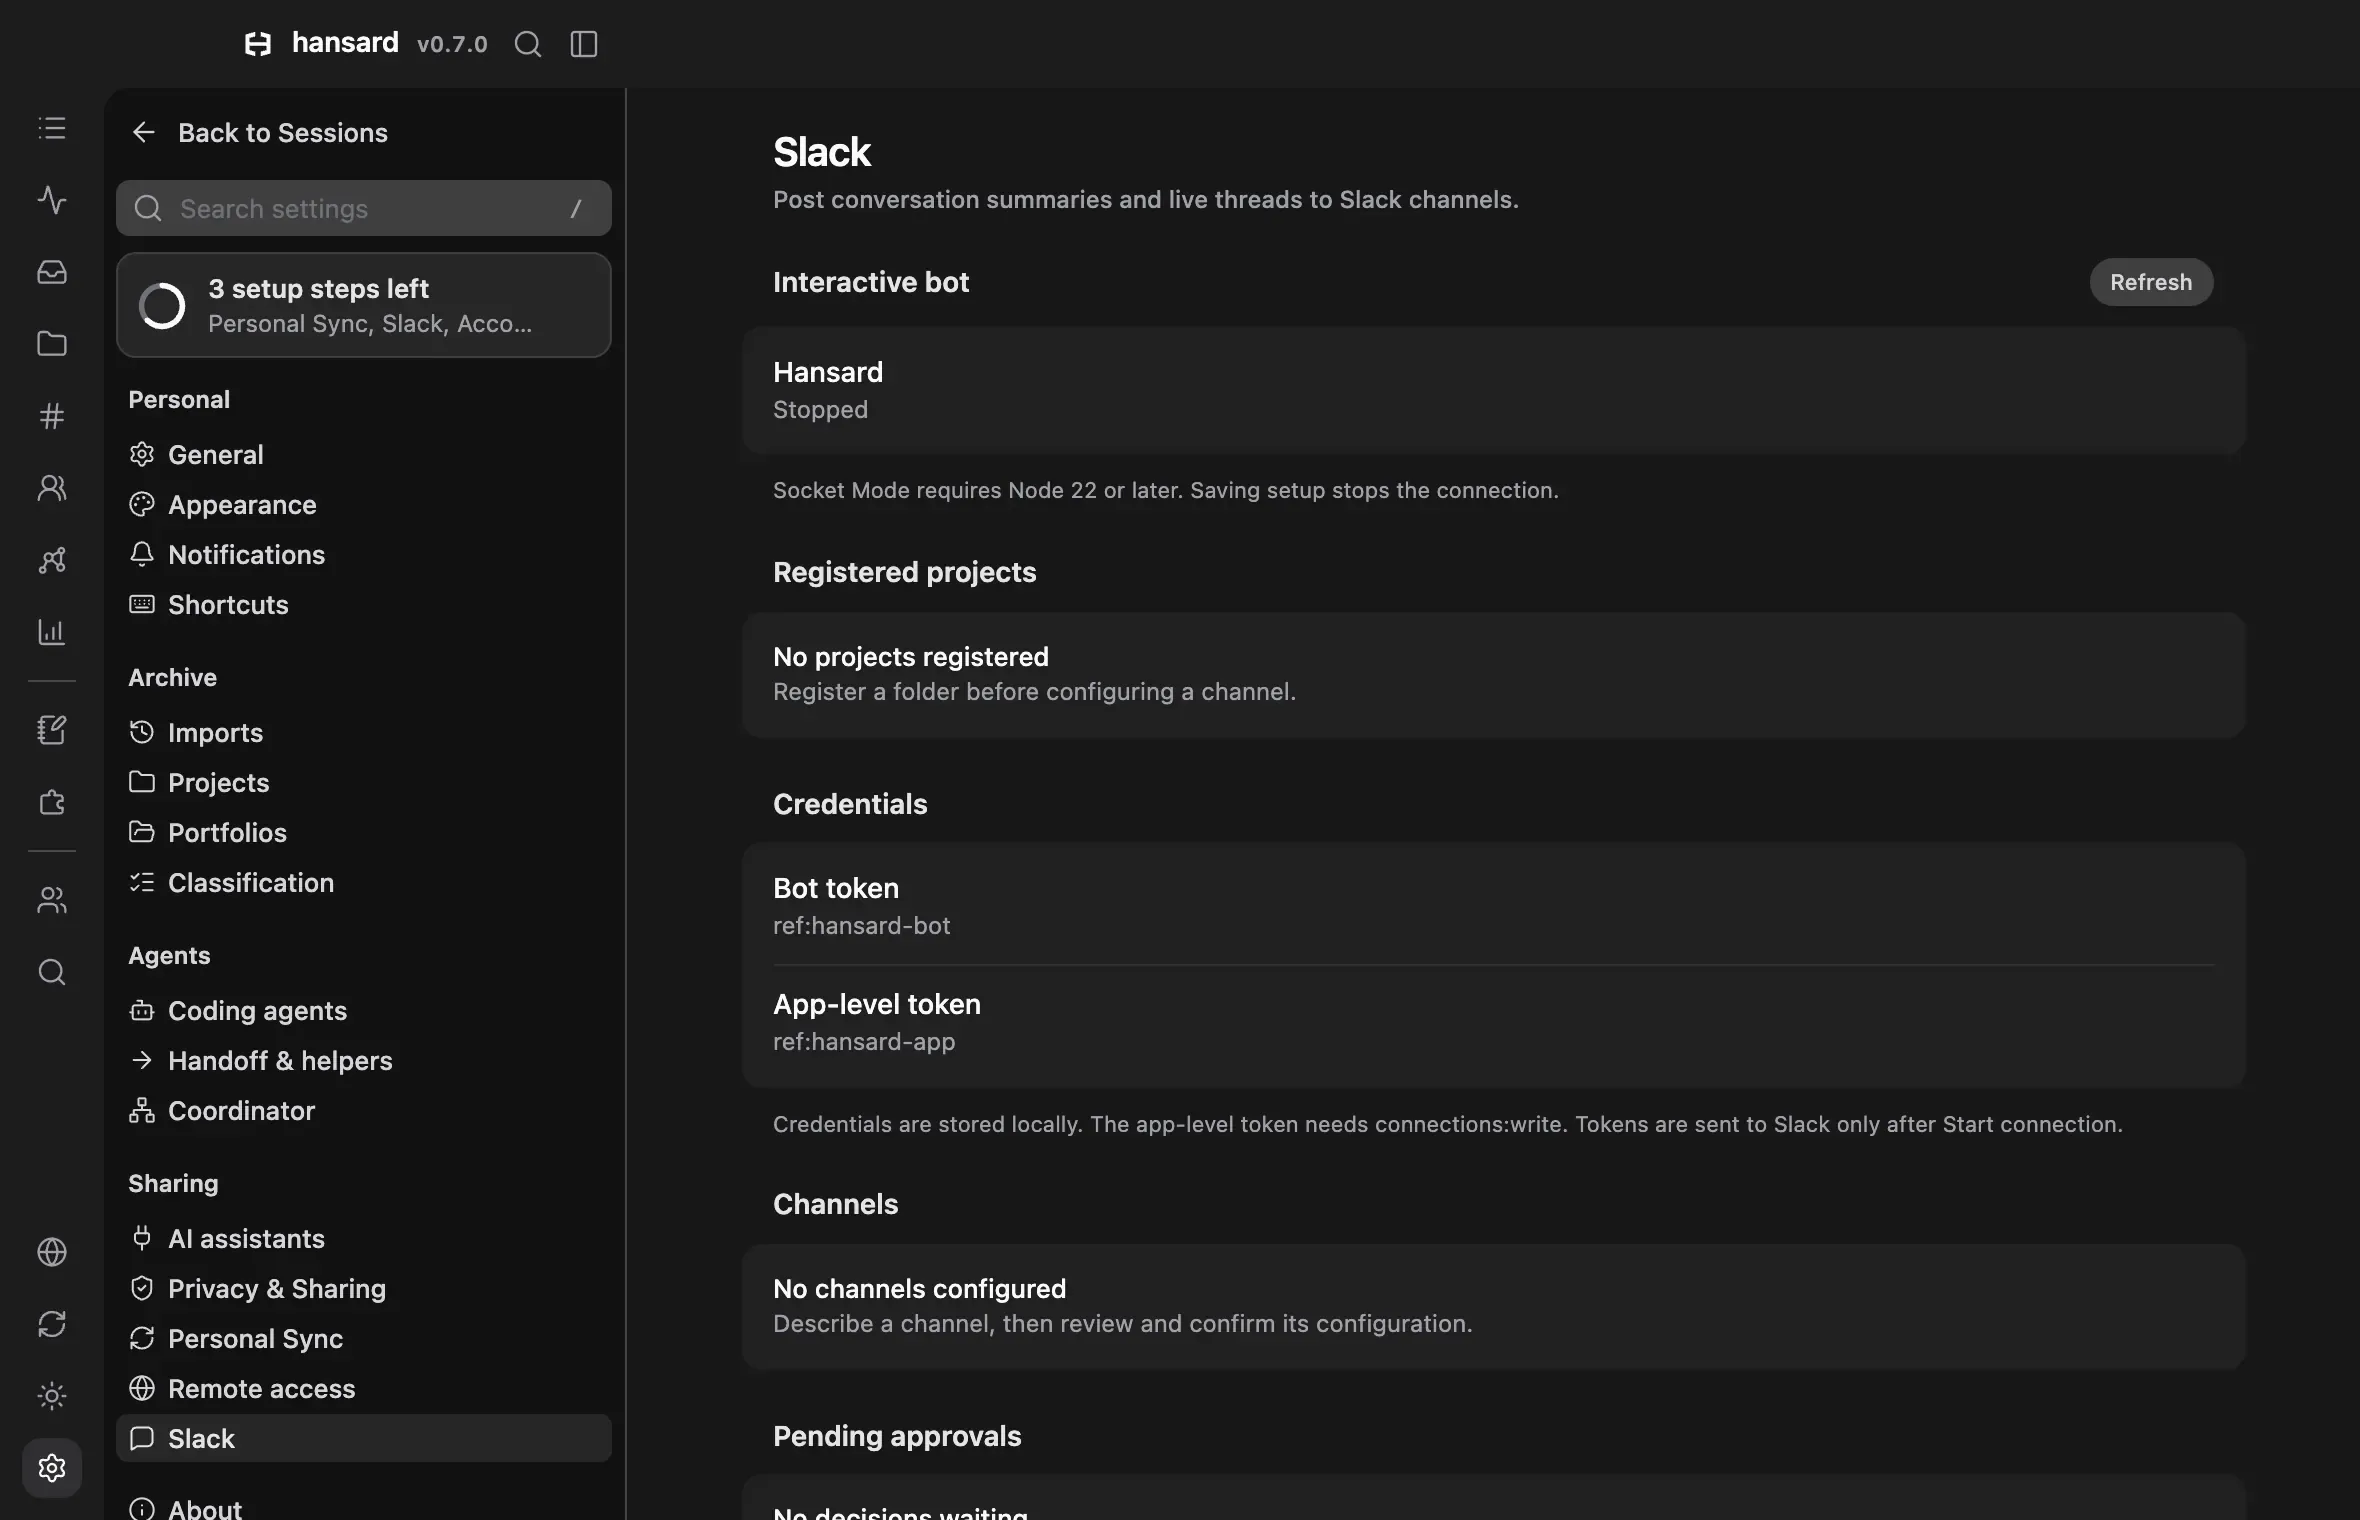2360x1520 pixels.
Task: Open the hash channels icon in rail
Action: 52,416
